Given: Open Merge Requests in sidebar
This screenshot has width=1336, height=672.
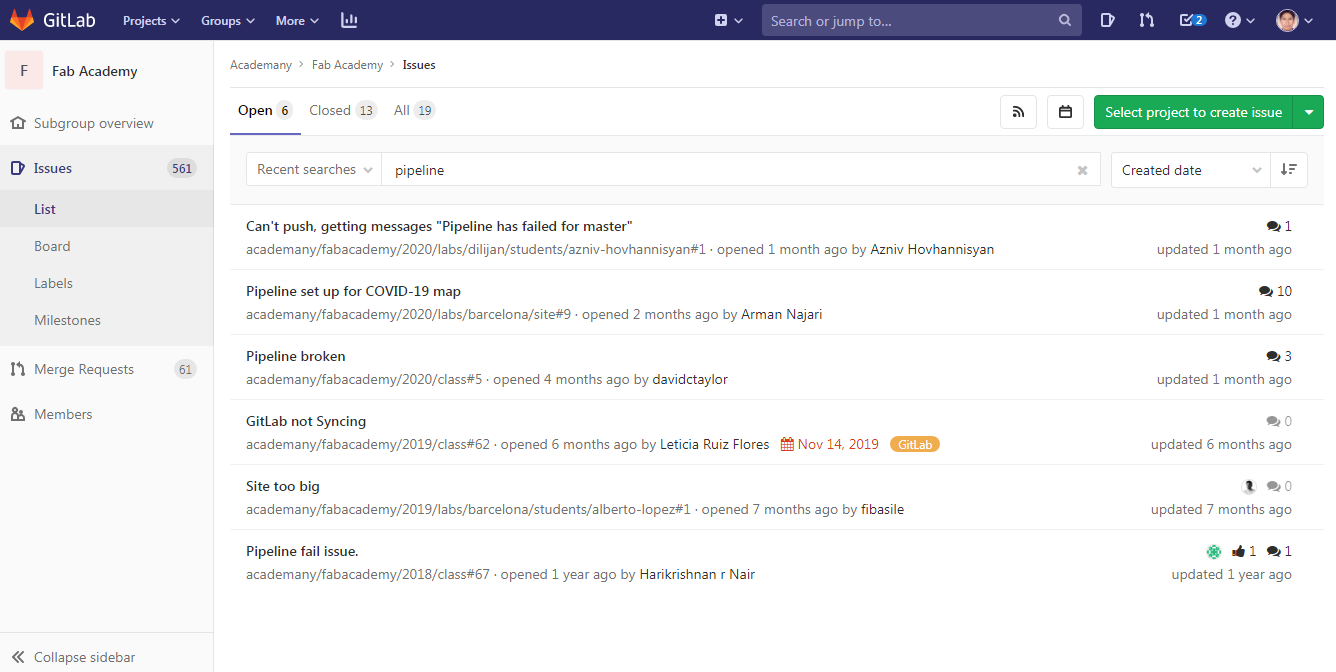Looking at the screenshot, I should click(x=84, y=369).
